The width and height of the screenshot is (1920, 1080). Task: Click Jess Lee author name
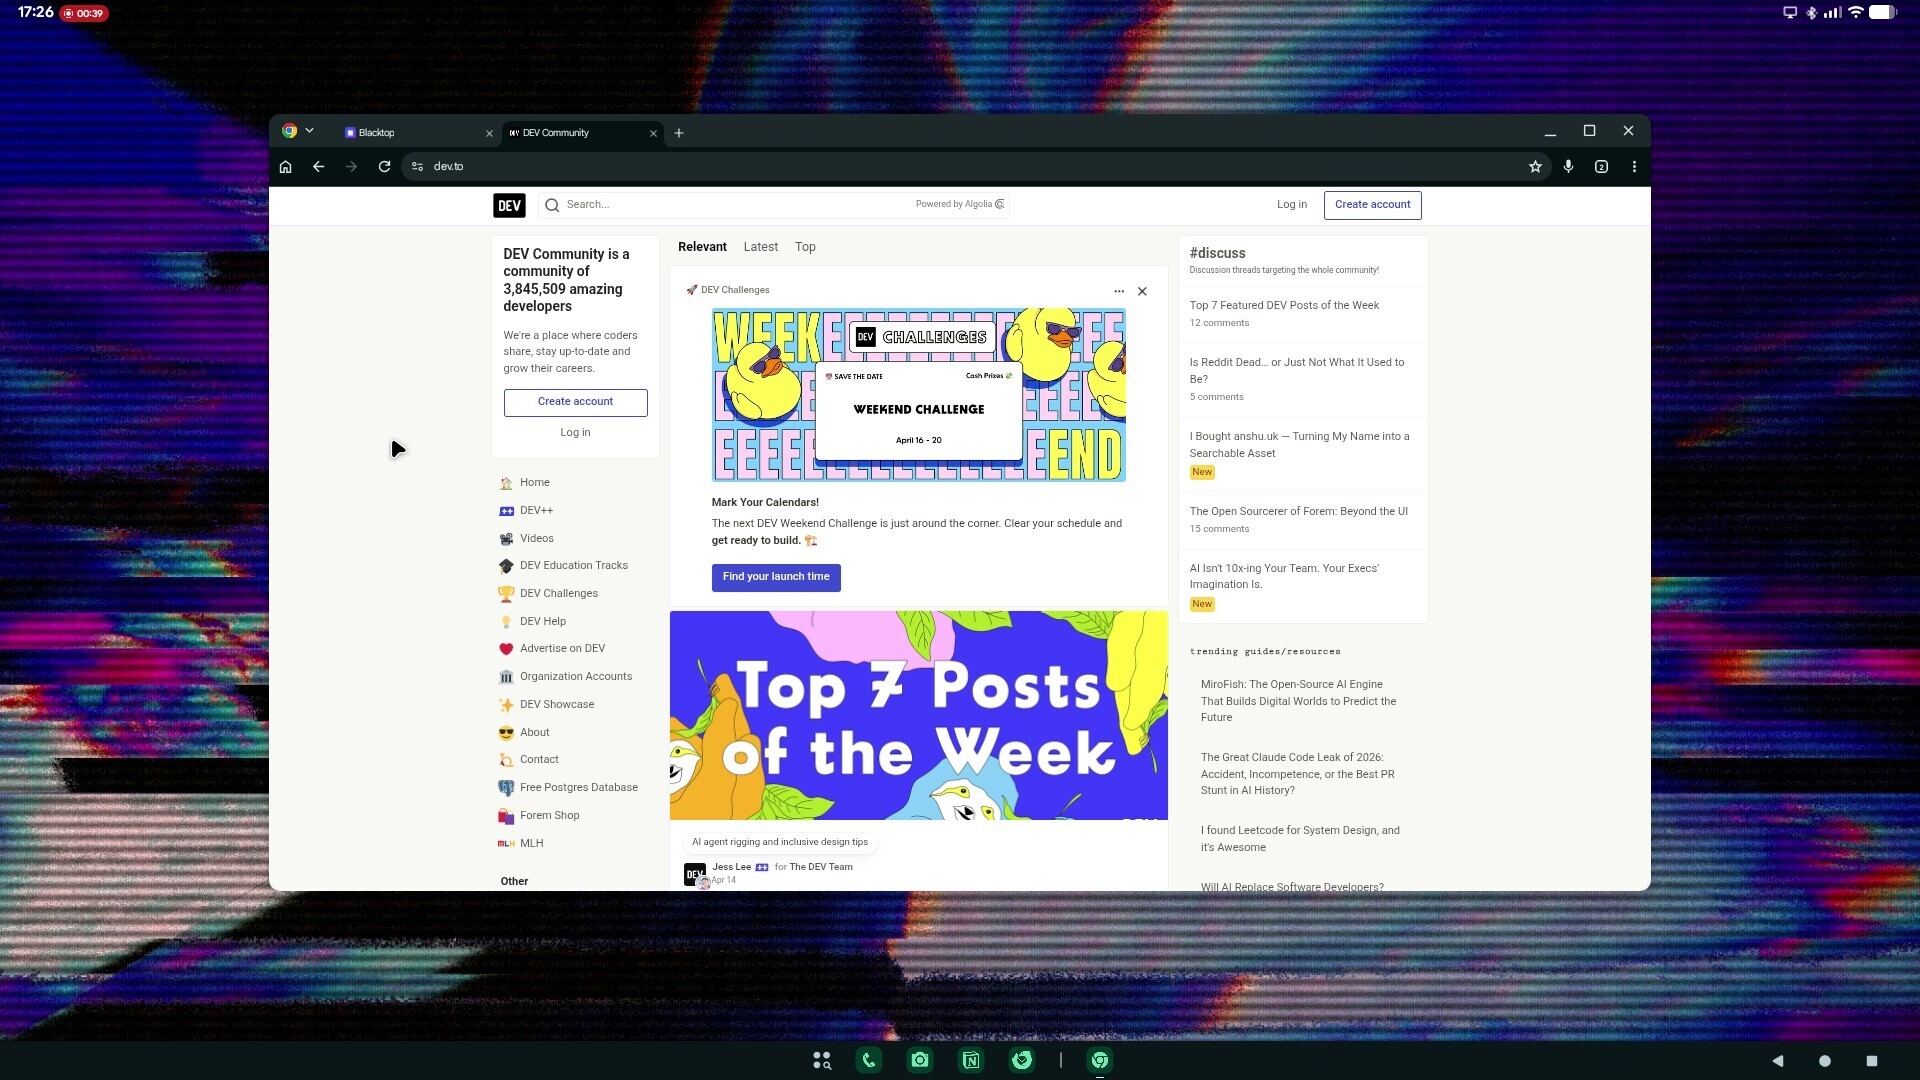point(731,868)
